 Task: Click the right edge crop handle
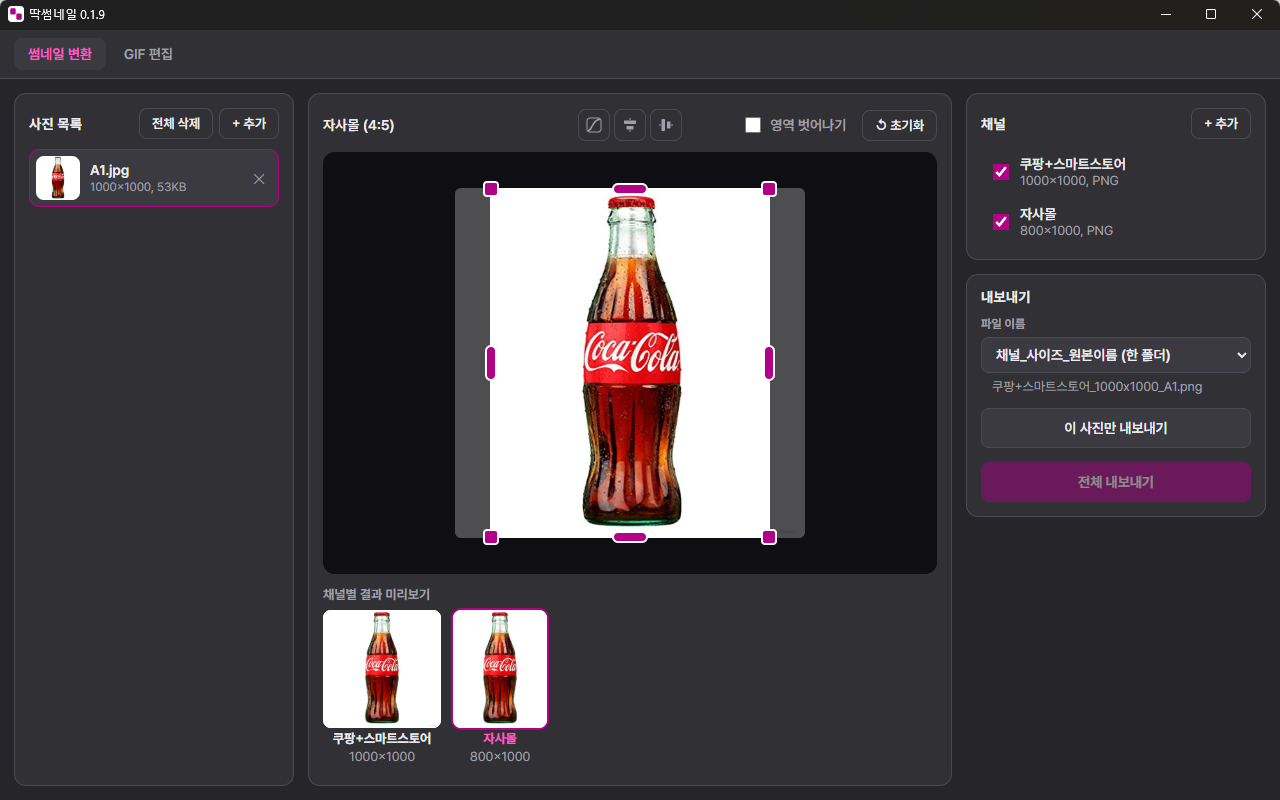[769, 363]
